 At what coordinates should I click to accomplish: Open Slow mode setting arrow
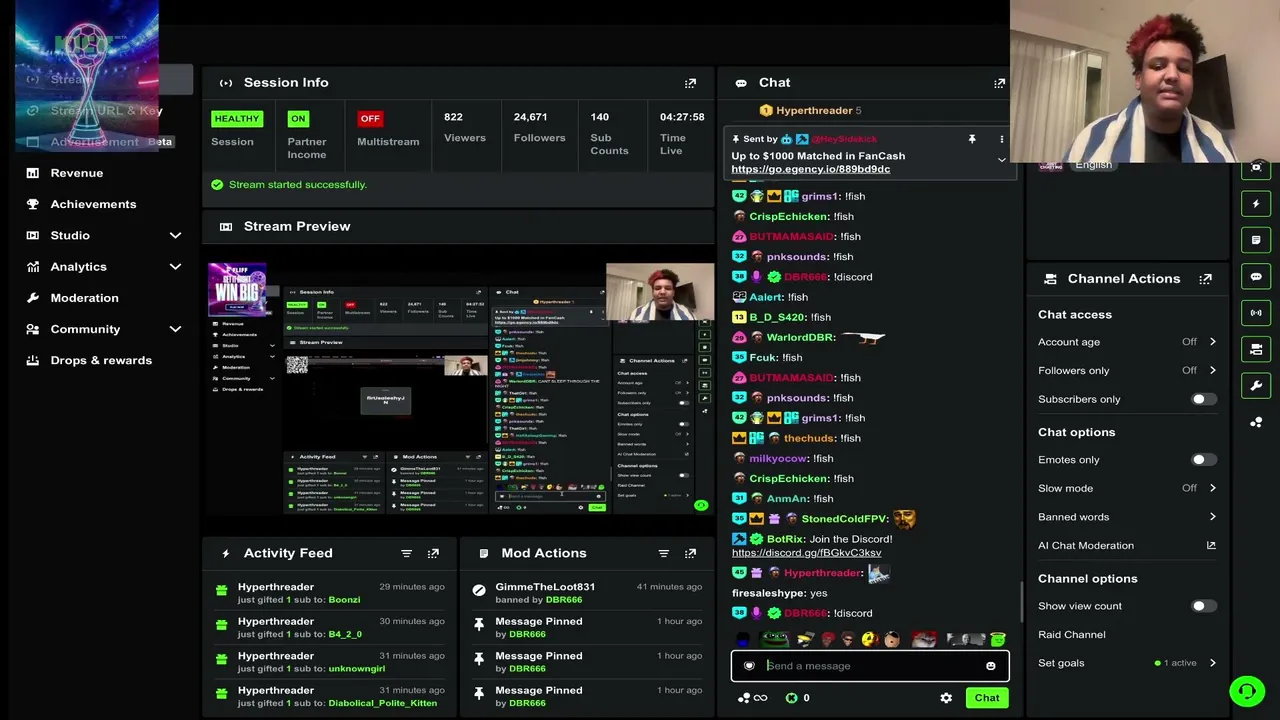pos(1212,488)
